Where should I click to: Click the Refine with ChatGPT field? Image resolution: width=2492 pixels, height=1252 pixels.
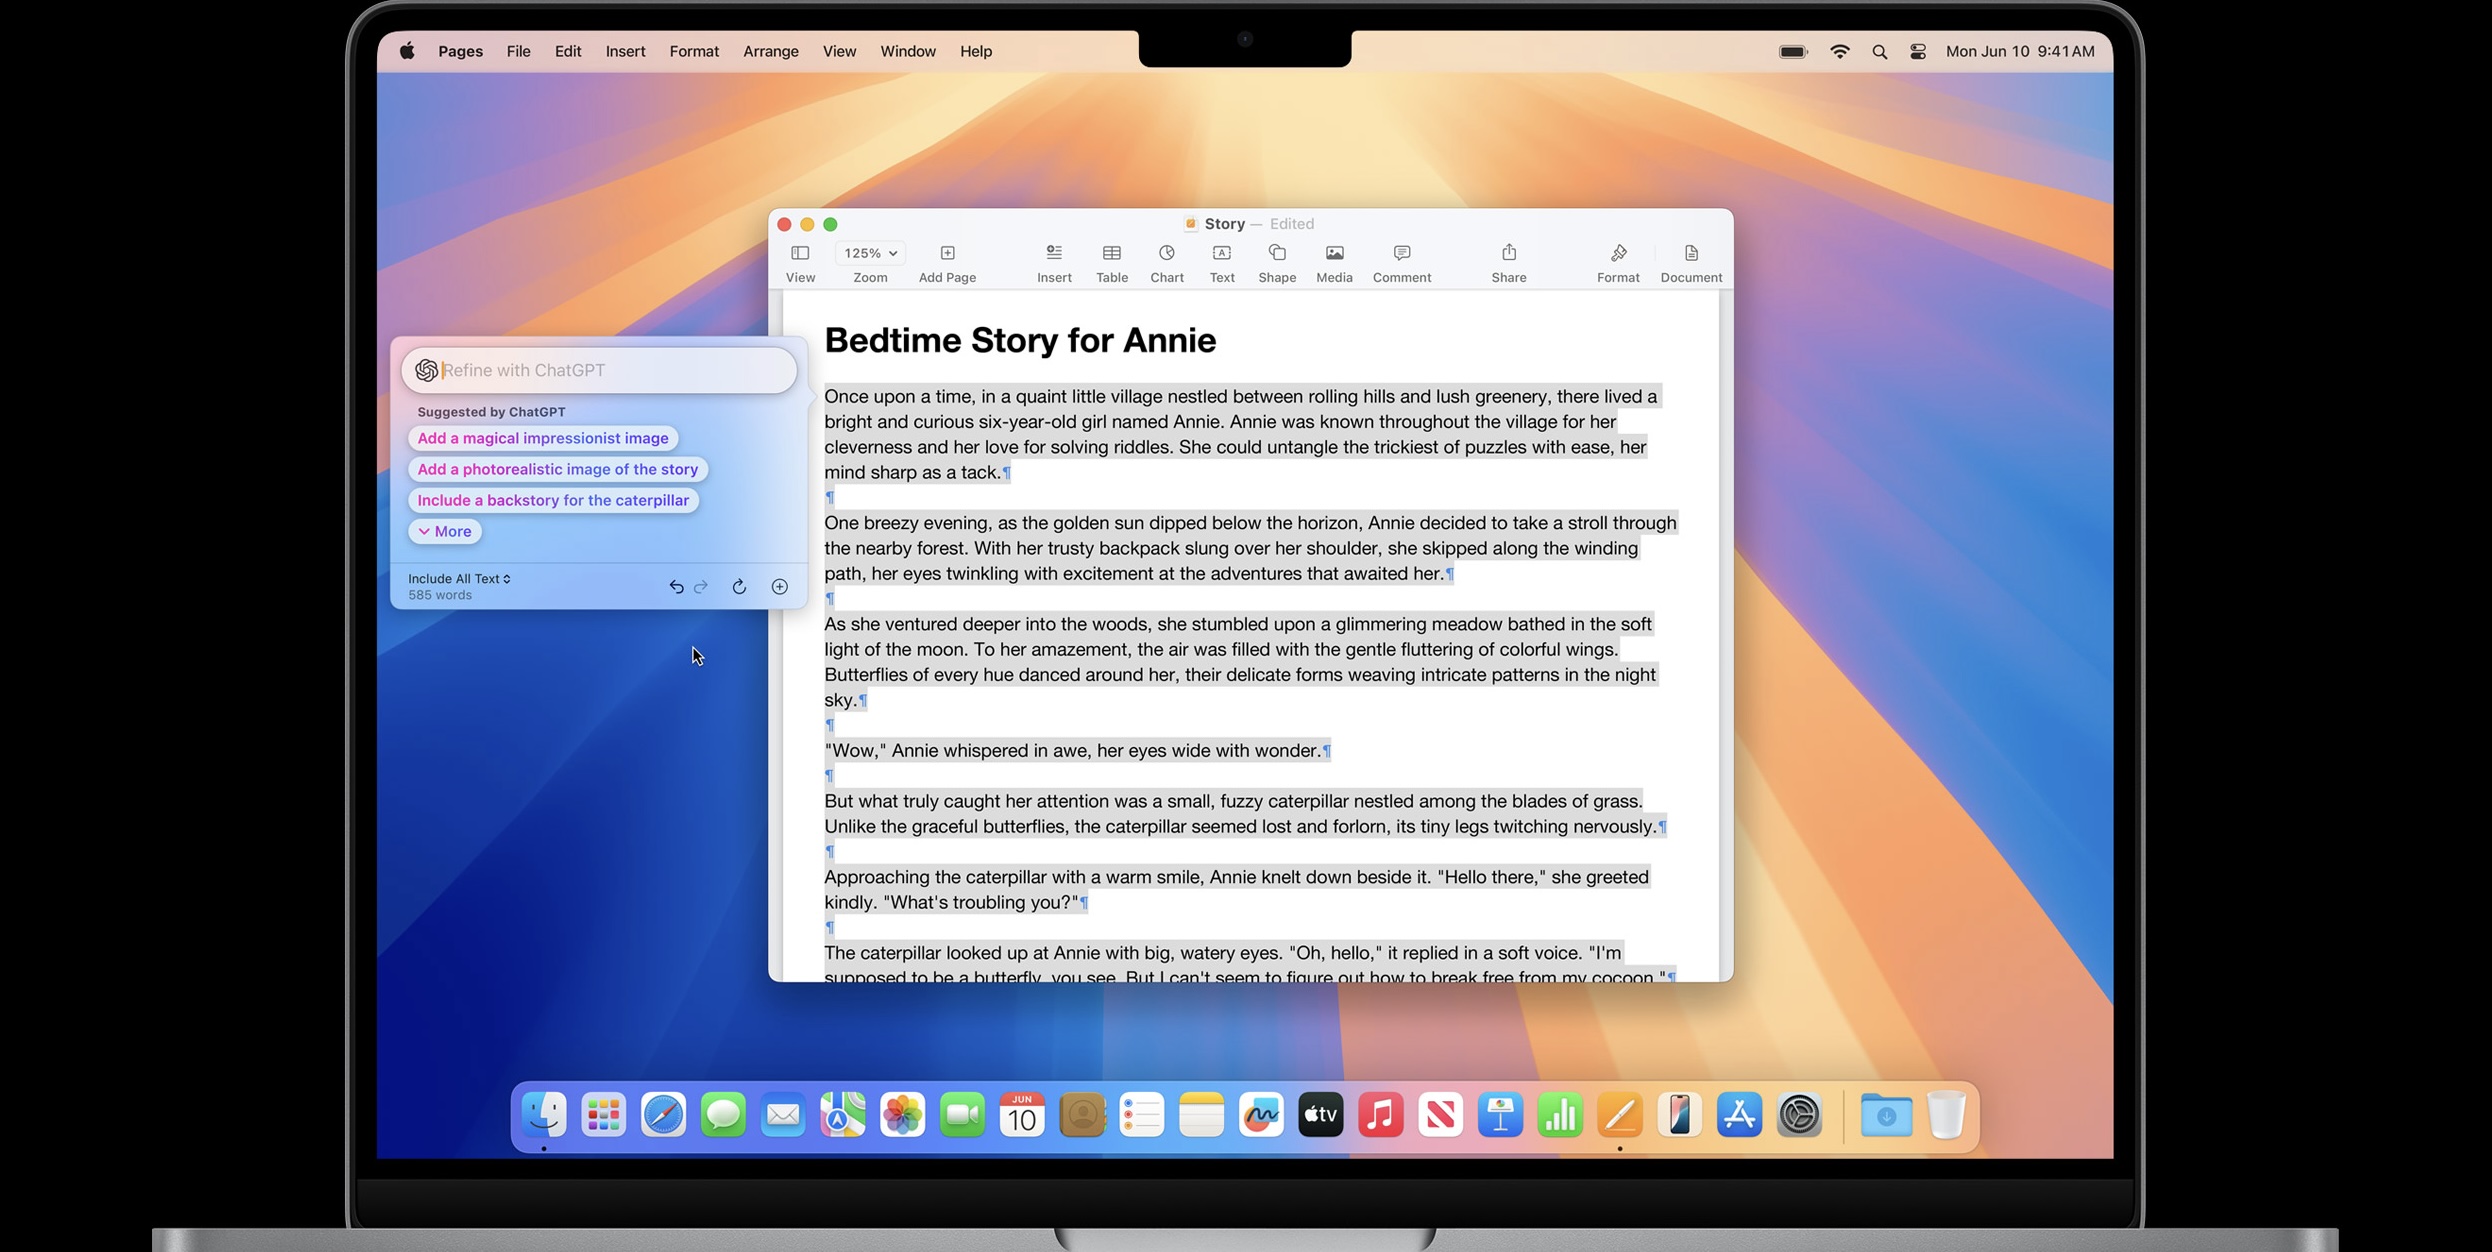(610, 371)
